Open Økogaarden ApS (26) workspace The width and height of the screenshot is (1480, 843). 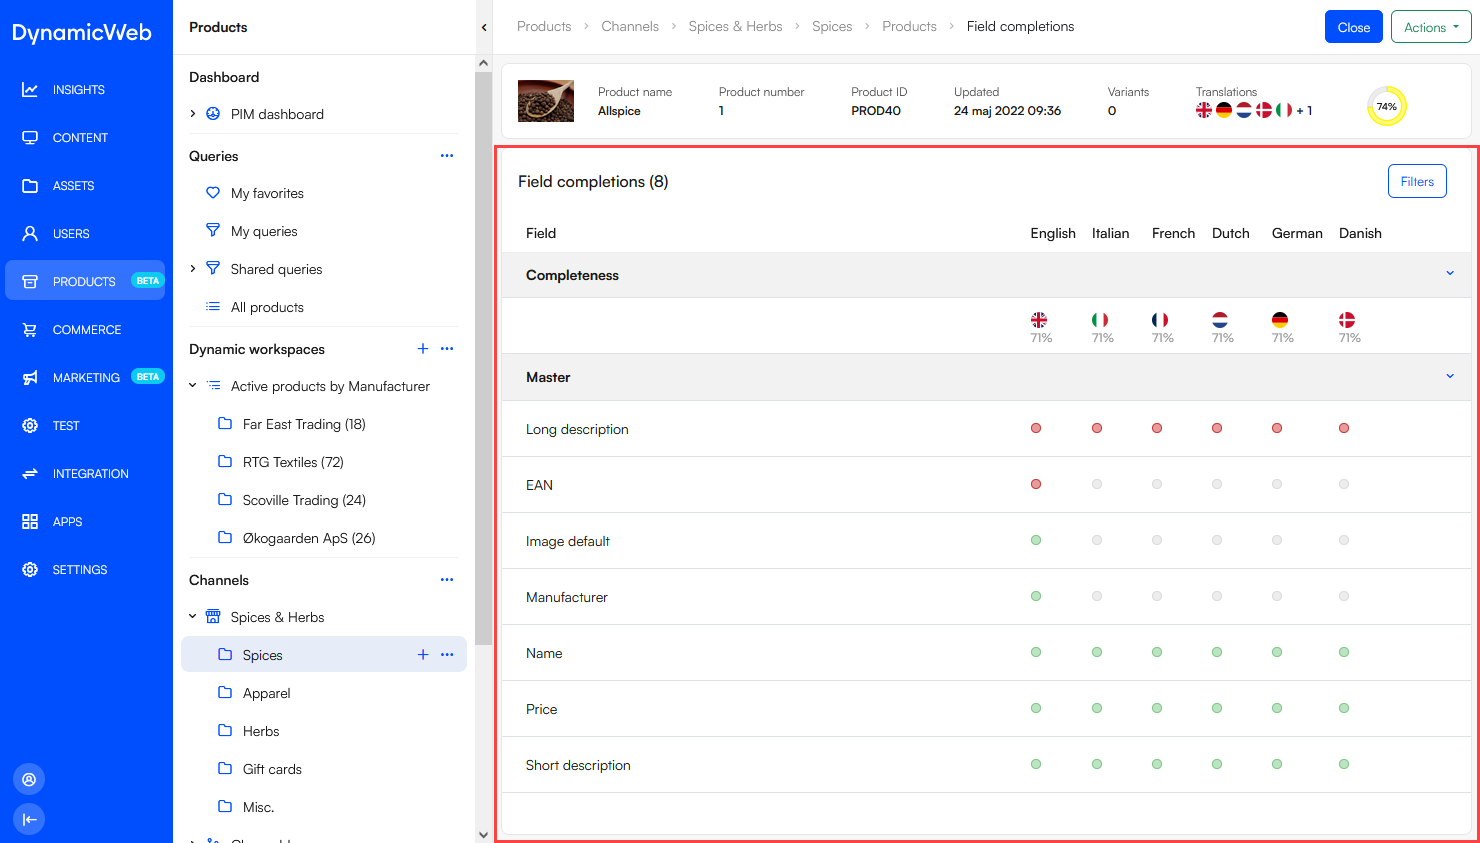coord(309,538)
